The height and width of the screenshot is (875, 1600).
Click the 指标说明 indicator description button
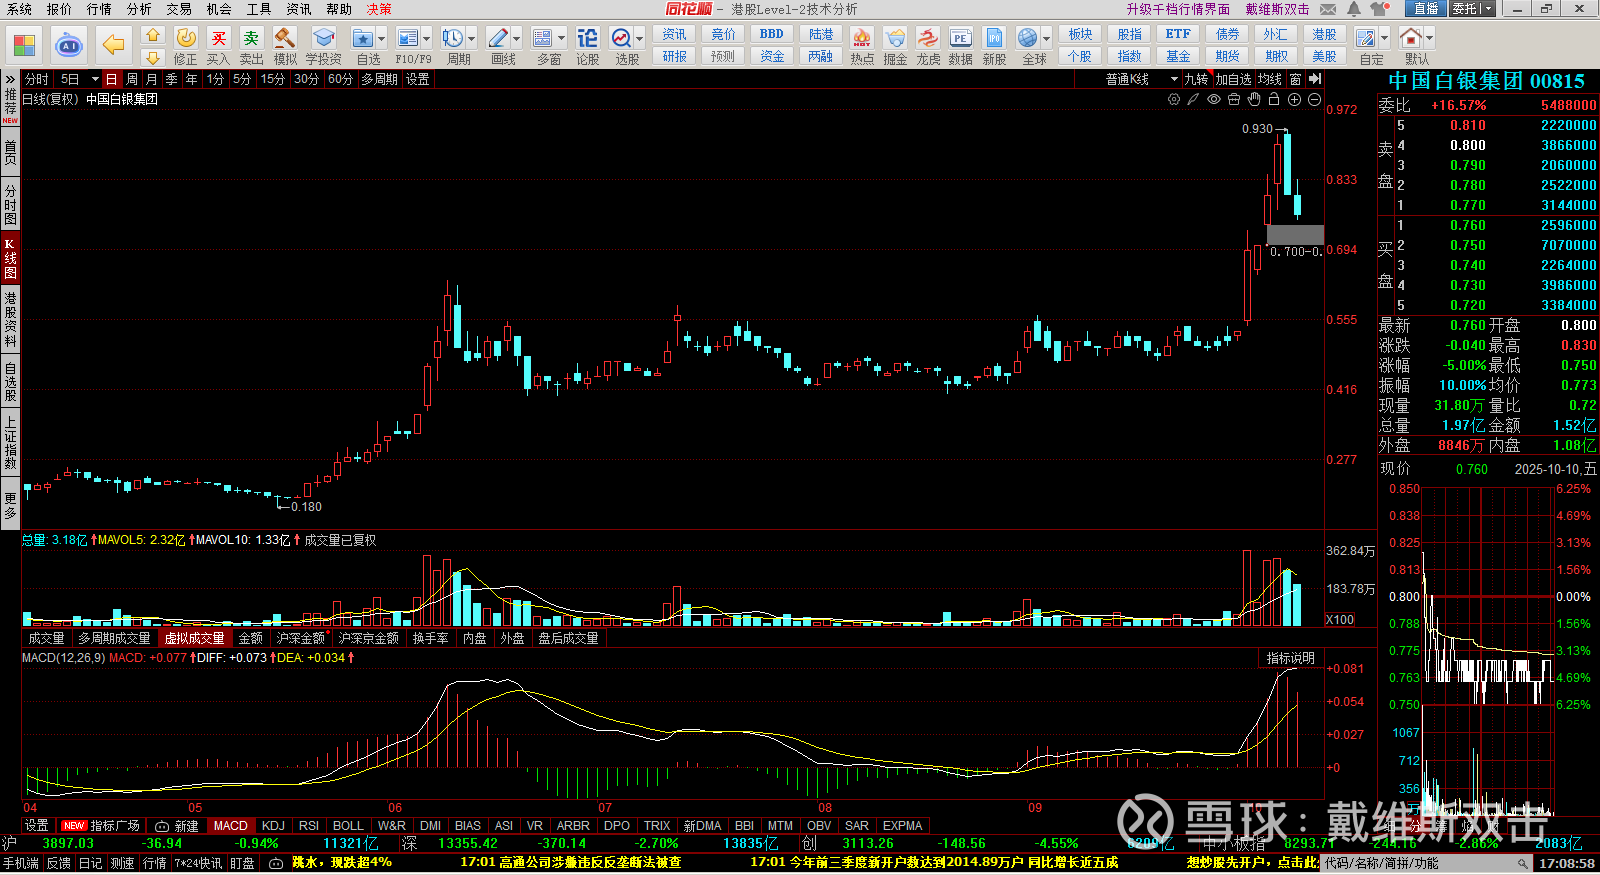[1290, 658]
